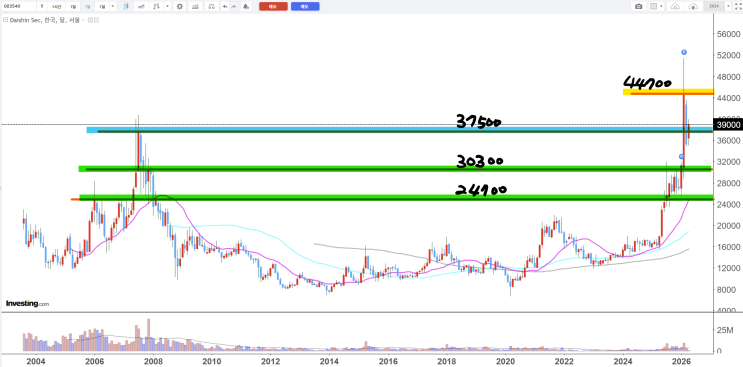This screenshot has height=367, width=743.
Task: Click the blue sell order button
Action: click(305, 6)
